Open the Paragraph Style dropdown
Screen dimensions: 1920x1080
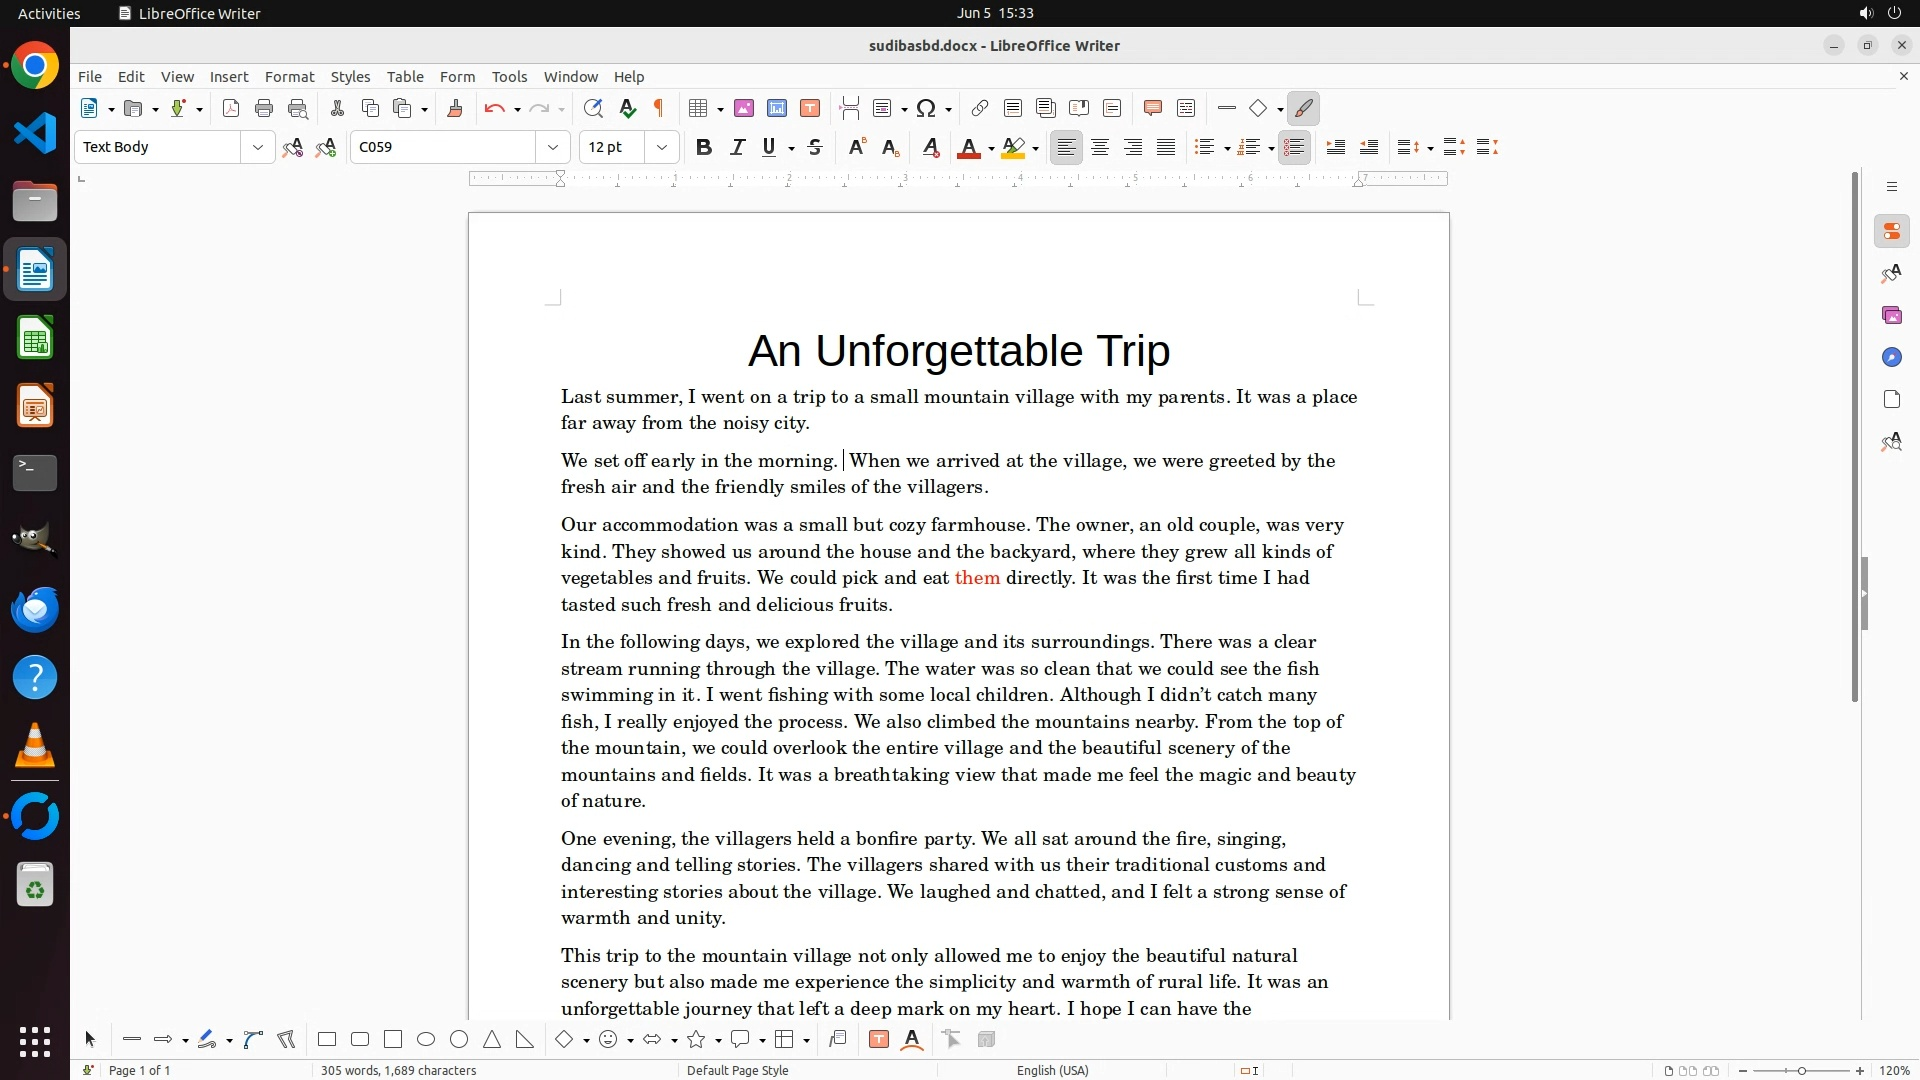point(257,148)
